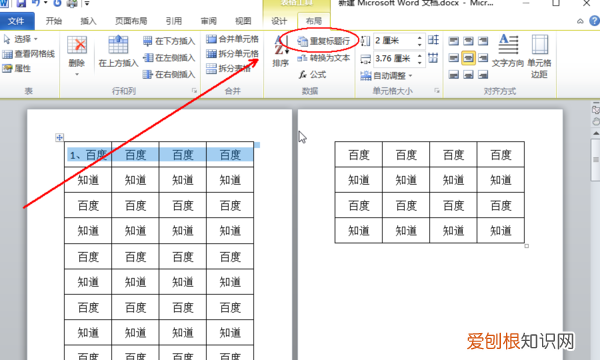
Task: Click the vertical scrollbar up arrow
Action: [596, 133]
